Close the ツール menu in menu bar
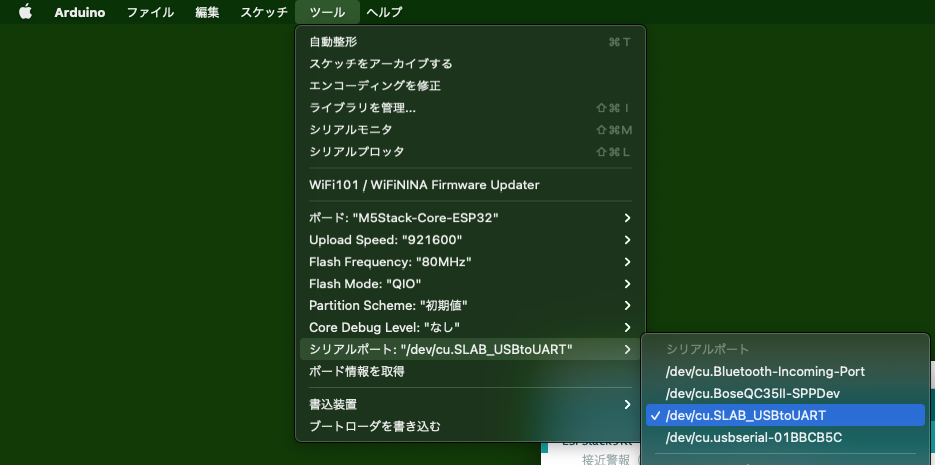Screen dimensions: 935x465 327,12
